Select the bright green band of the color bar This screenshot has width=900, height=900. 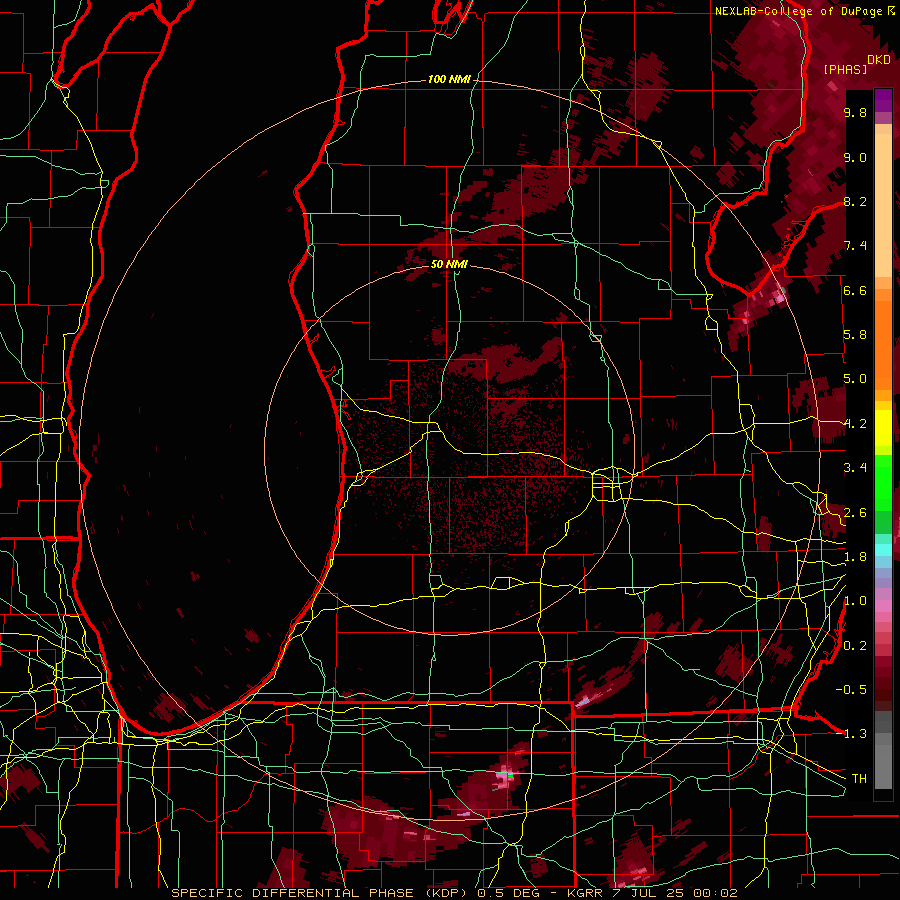[x=883, y=482]
